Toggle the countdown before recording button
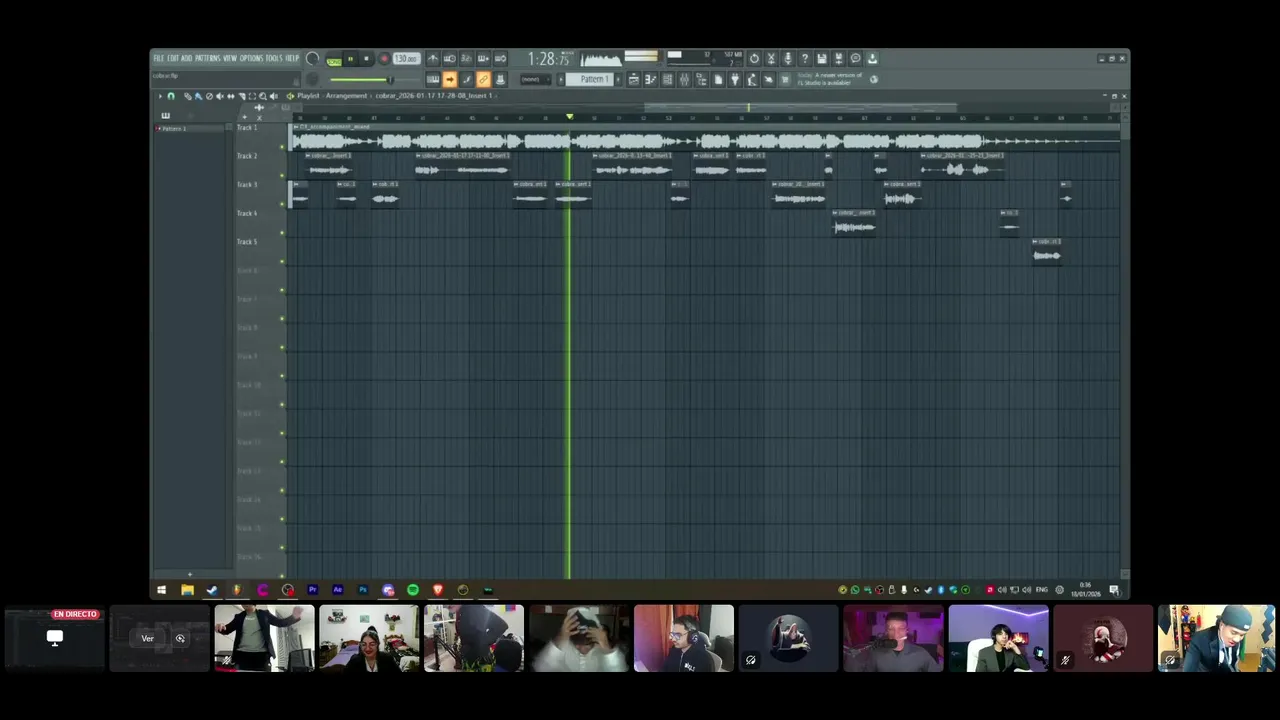This screenshot has height=720, width=1280. click(x=466, y=59)
